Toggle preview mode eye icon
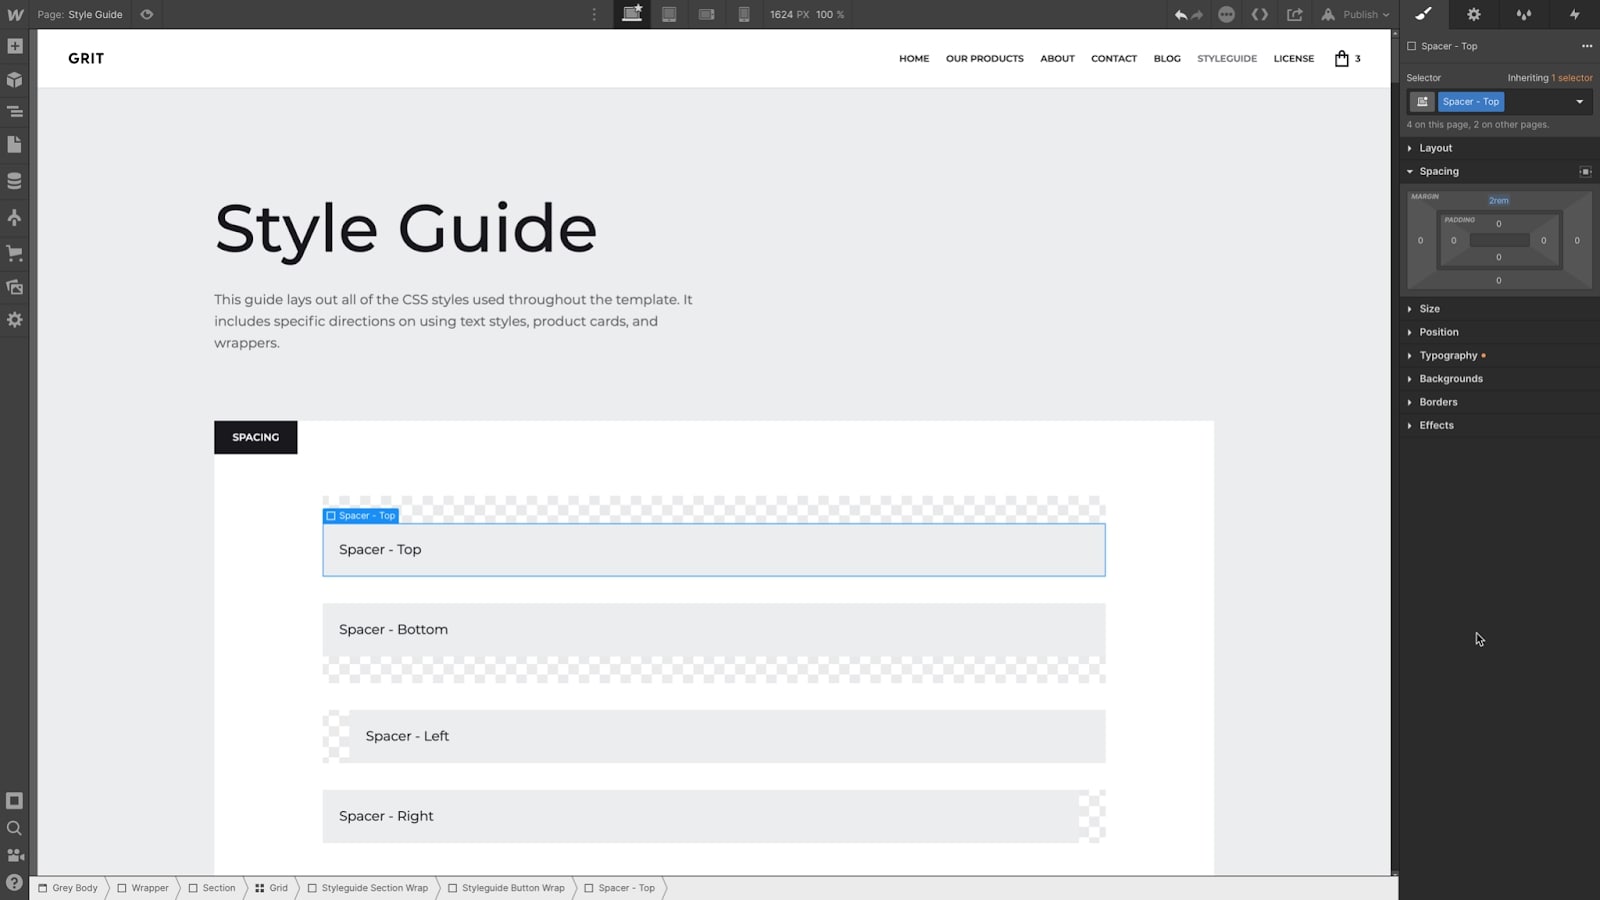 point(147,14)
